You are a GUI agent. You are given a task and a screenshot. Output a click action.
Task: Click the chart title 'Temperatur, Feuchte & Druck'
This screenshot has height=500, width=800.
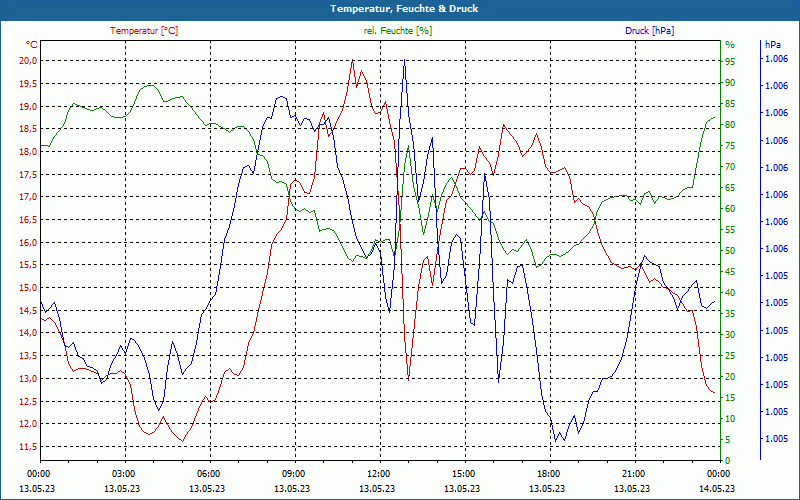click(404, 9)
